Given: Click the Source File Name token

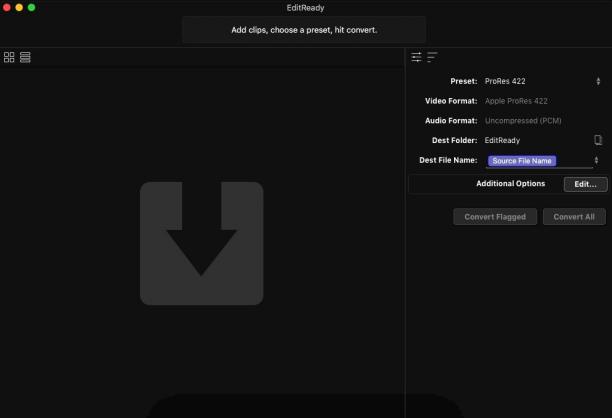Looking at the screenshot, I should [522, 161].
